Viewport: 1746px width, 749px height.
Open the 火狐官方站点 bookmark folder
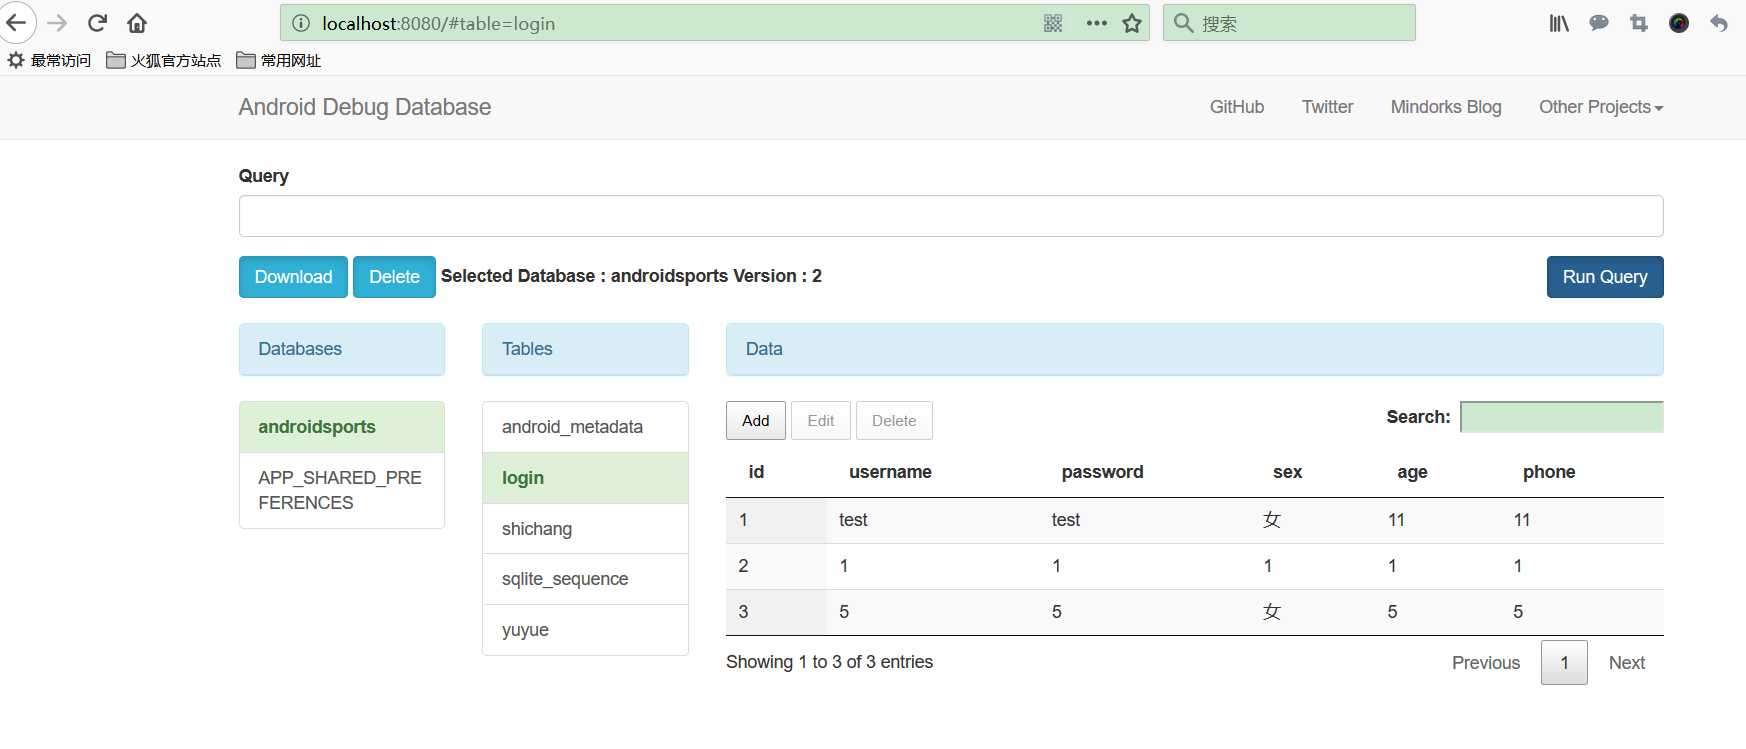(164, 60)
